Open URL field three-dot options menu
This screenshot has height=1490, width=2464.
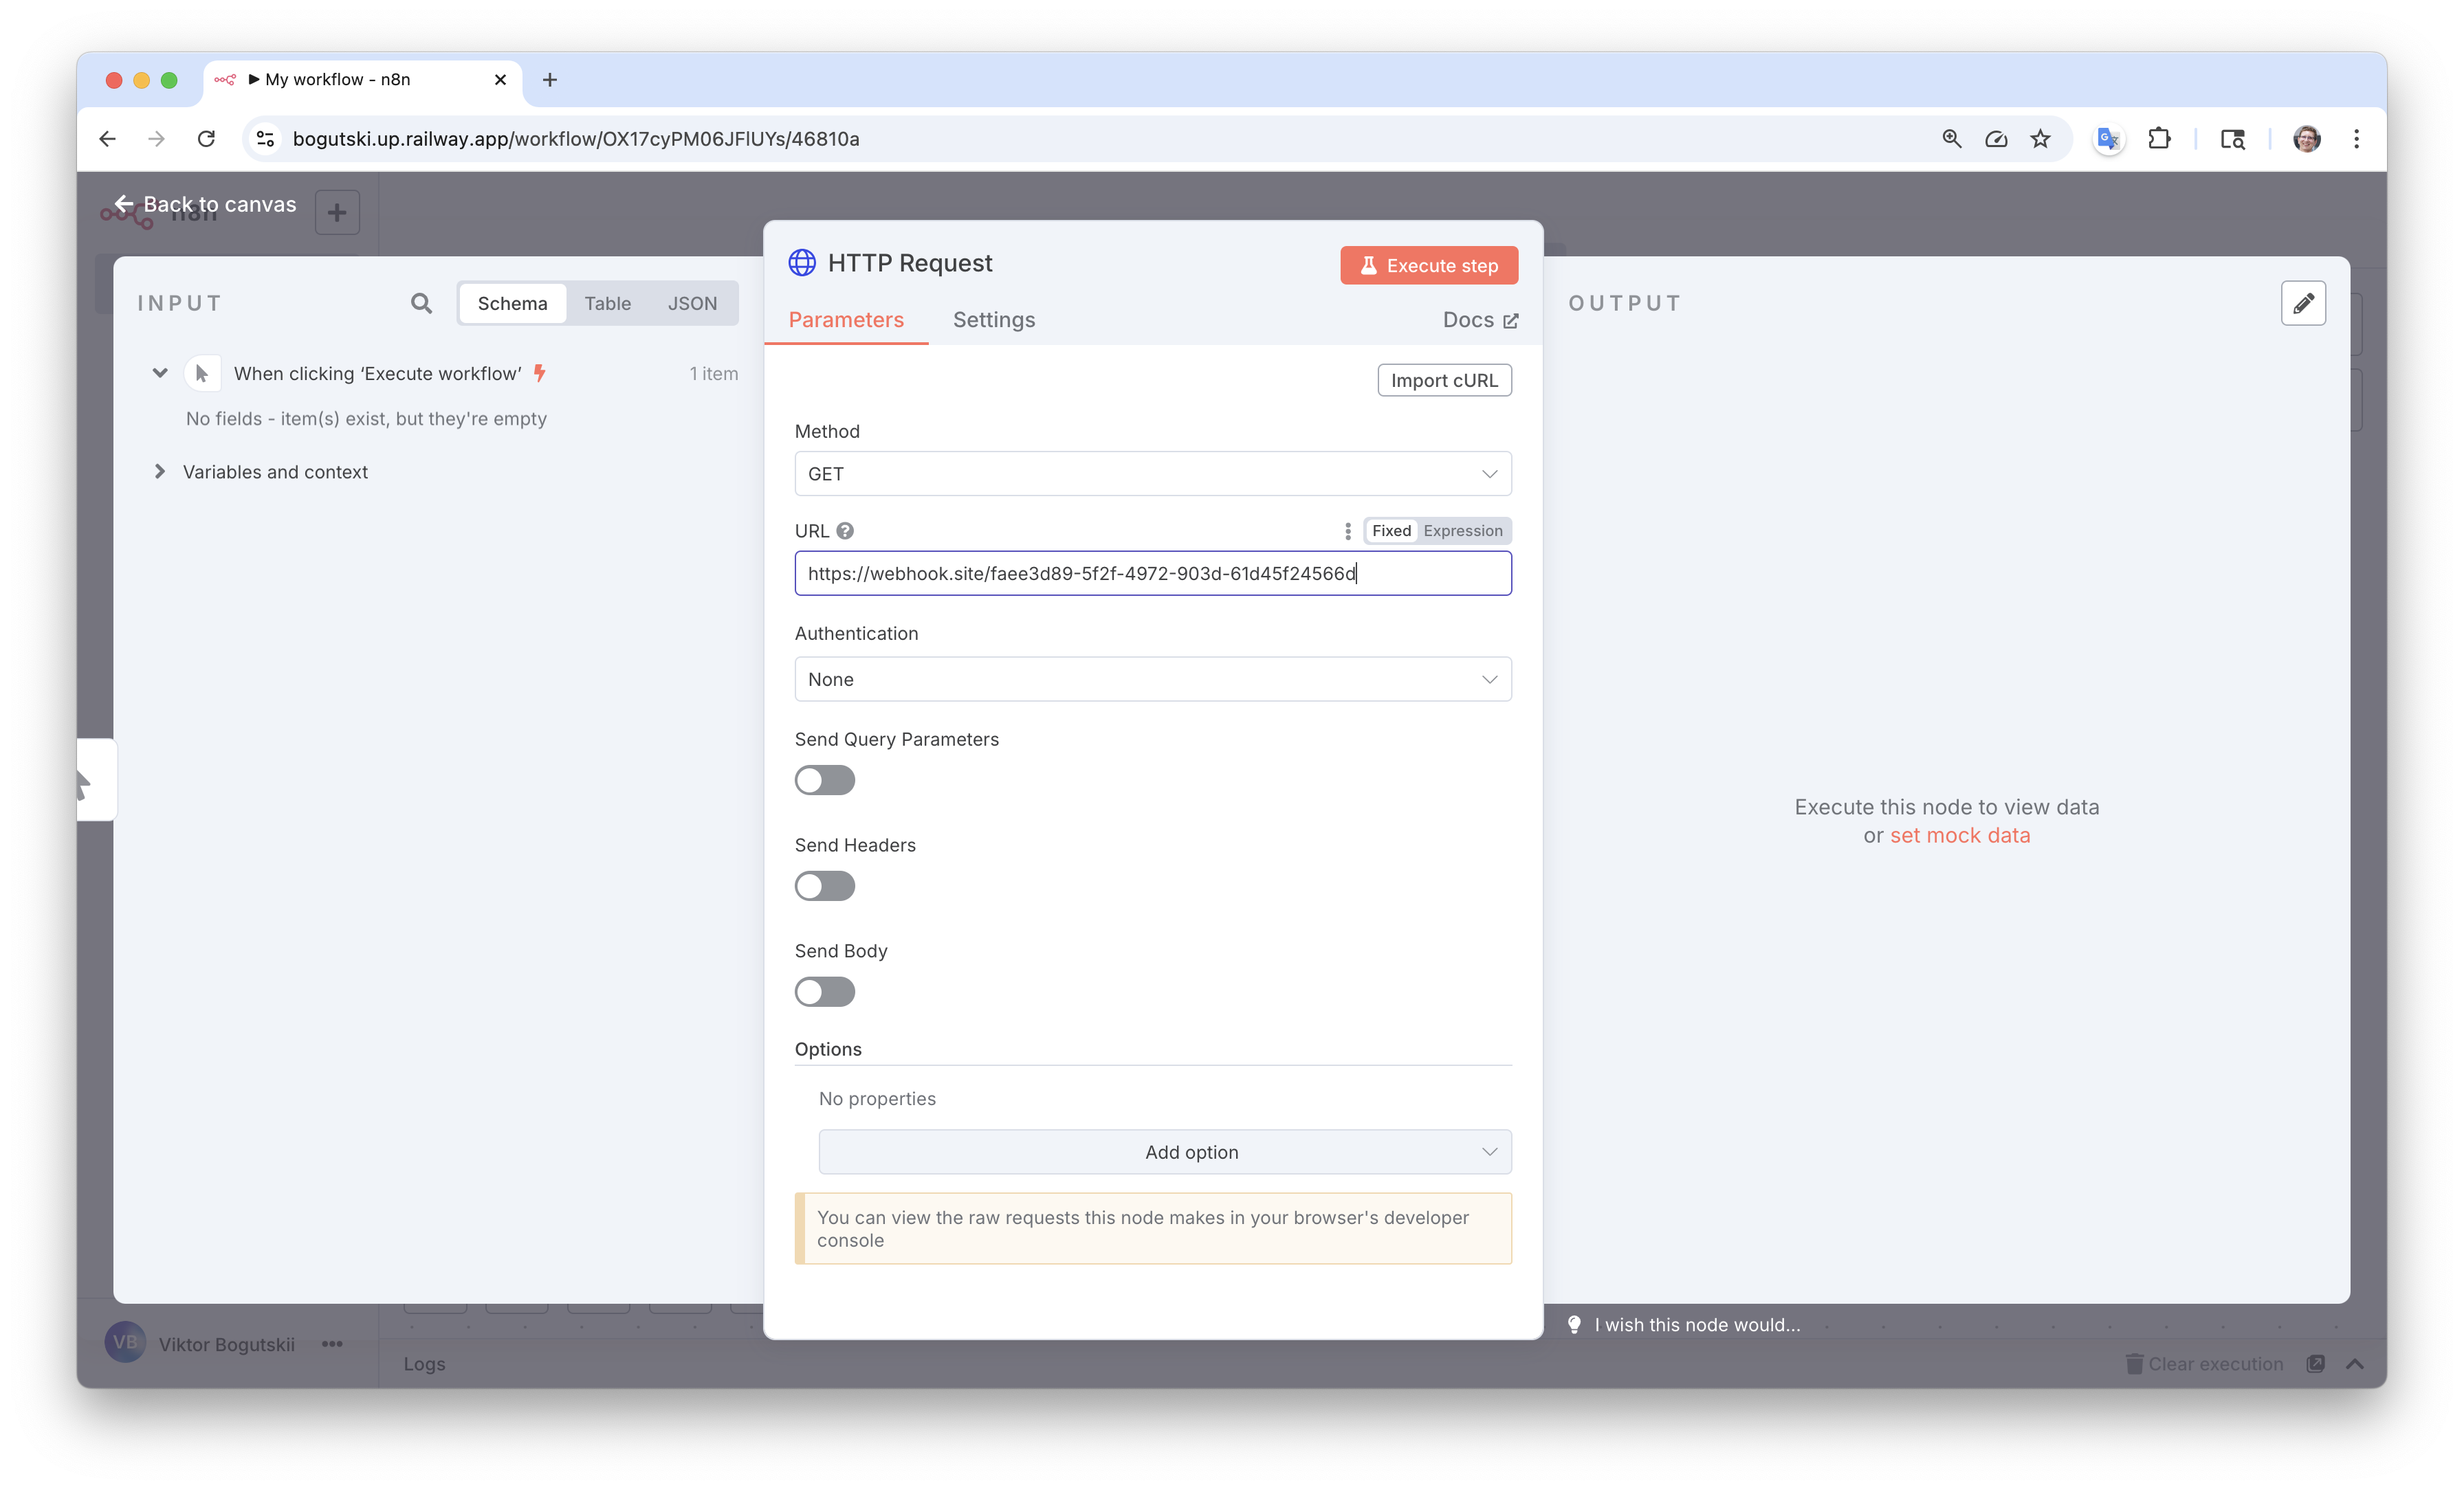point(1347,531)
